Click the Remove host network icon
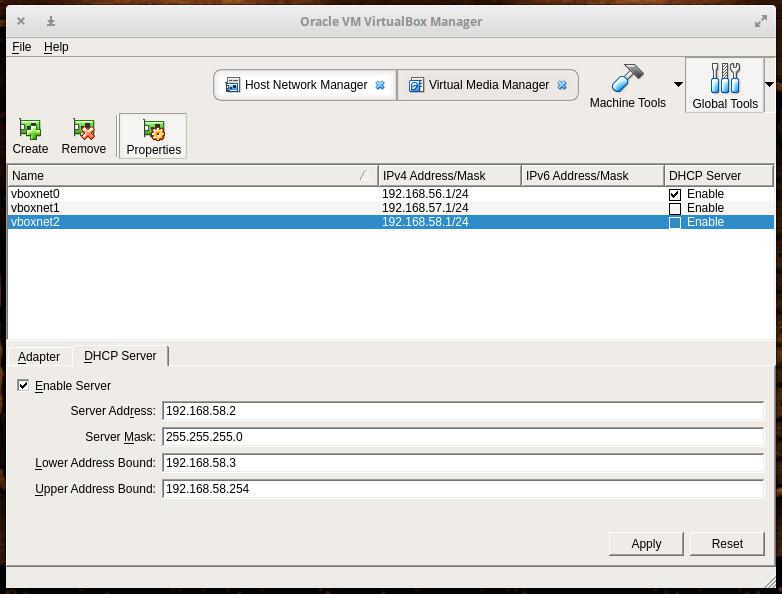Image resolution: width=782 pixels, height=594 pixels. tap(83, 129)
